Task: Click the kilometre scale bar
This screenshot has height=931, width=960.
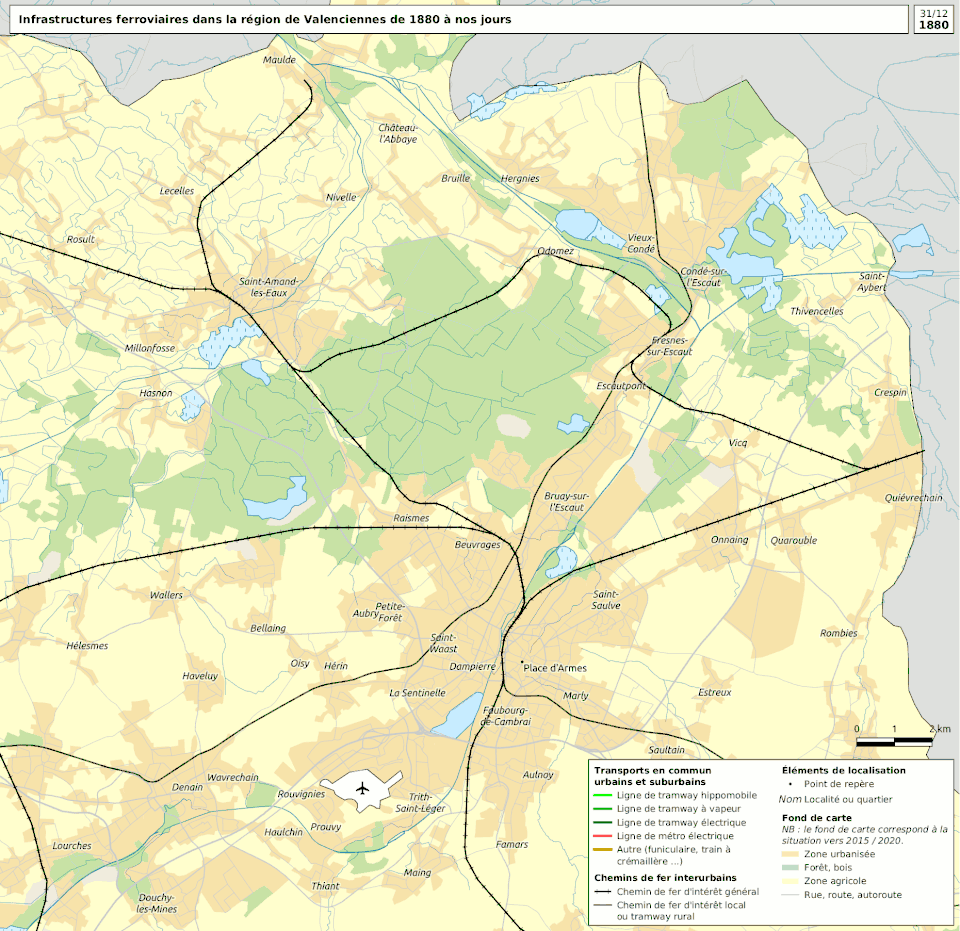Action: point(894,741)
